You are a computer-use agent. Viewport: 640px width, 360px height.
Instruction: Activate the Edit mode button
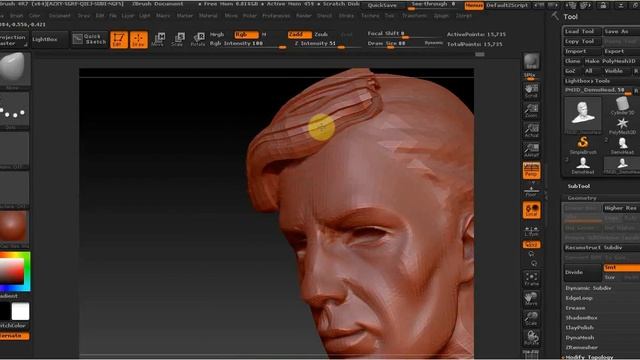click(x=119, y=40)
